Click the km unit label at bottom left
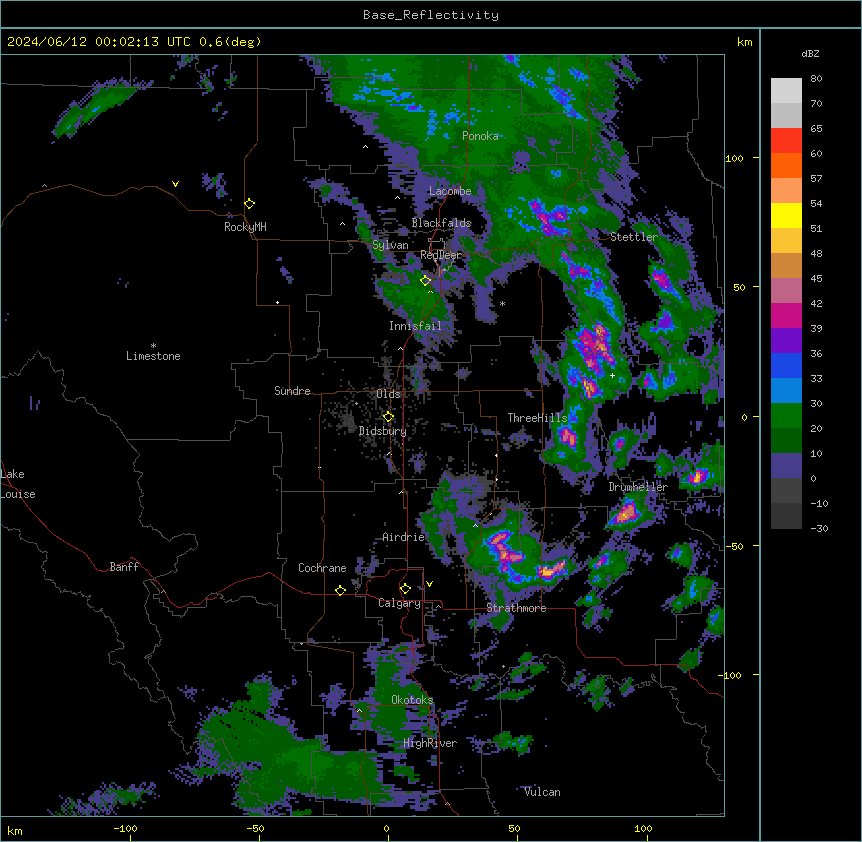 [15, 830]
